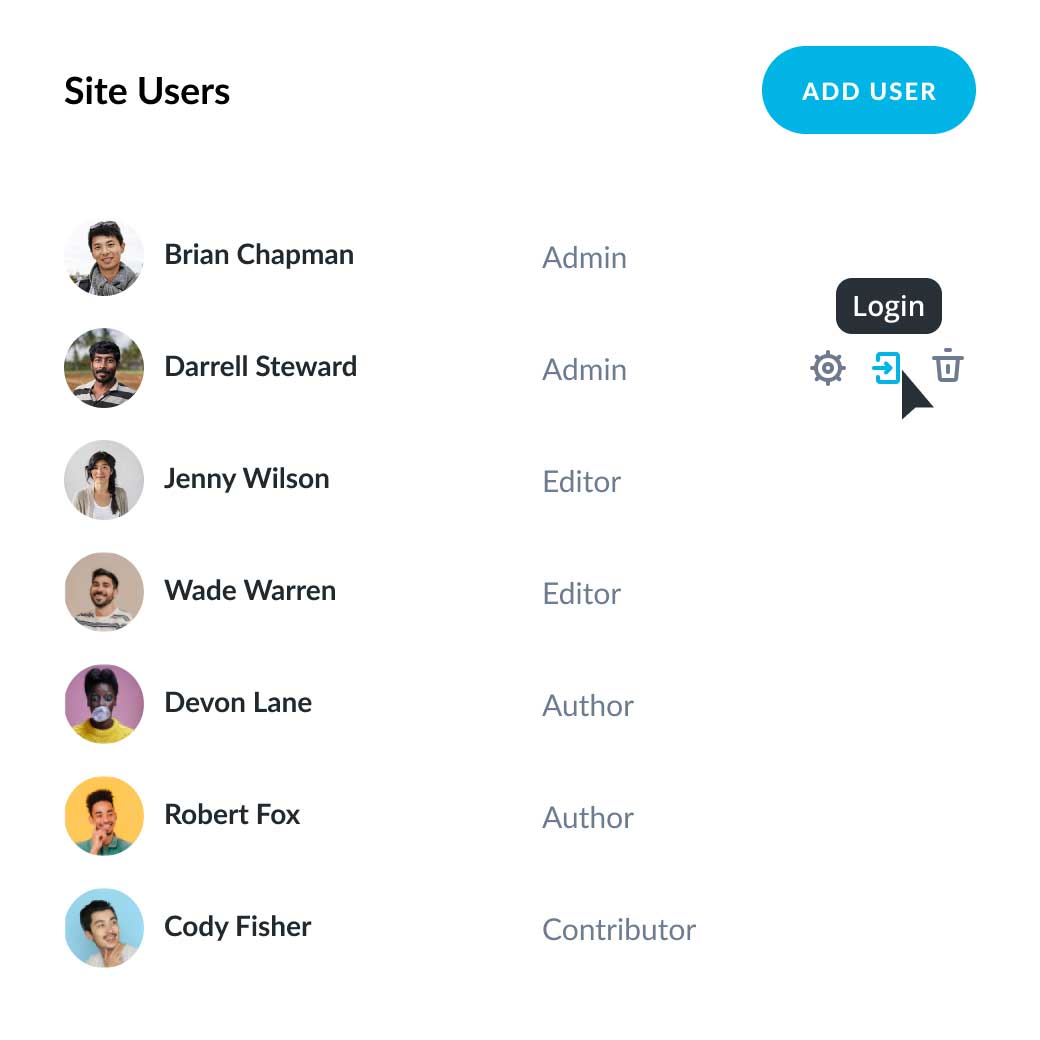Click Wade Warren's avatar image
Image resolution: width=1040 pixels, height=1040 pixels.
pyautogui.click(x=104, y=592)
